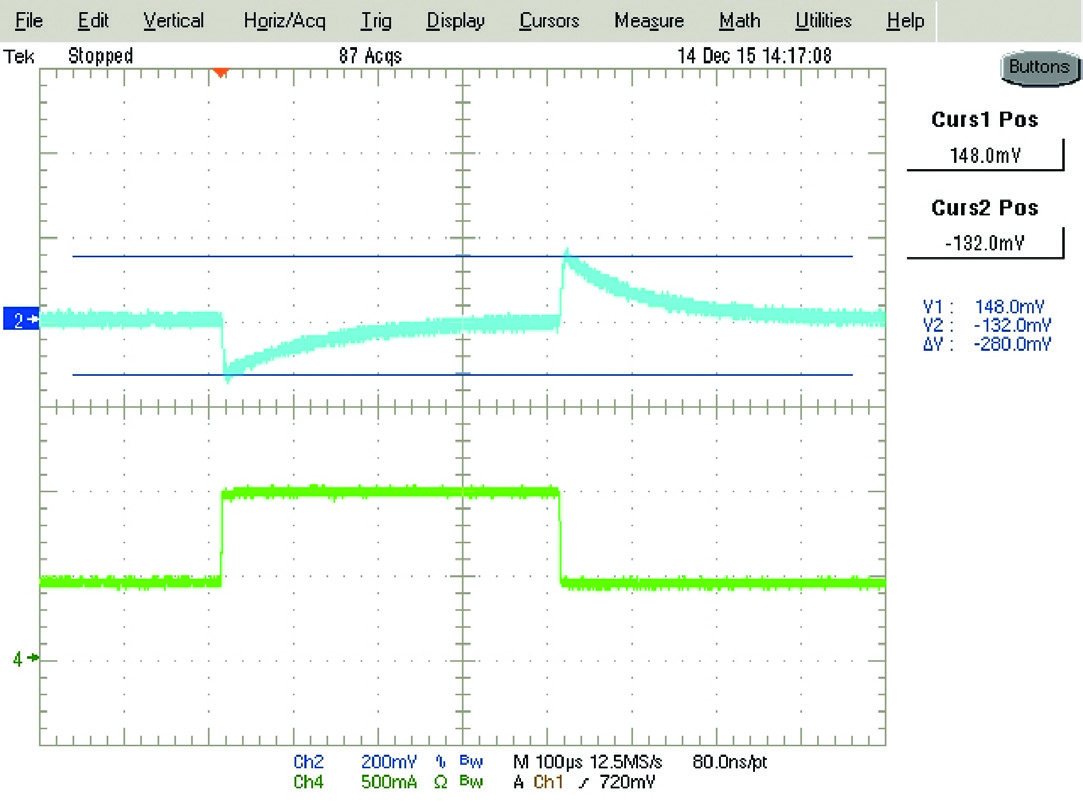
Task: Toggle the Ch4 bandwidth limit Bw indicator
Action: click(471, 783)
